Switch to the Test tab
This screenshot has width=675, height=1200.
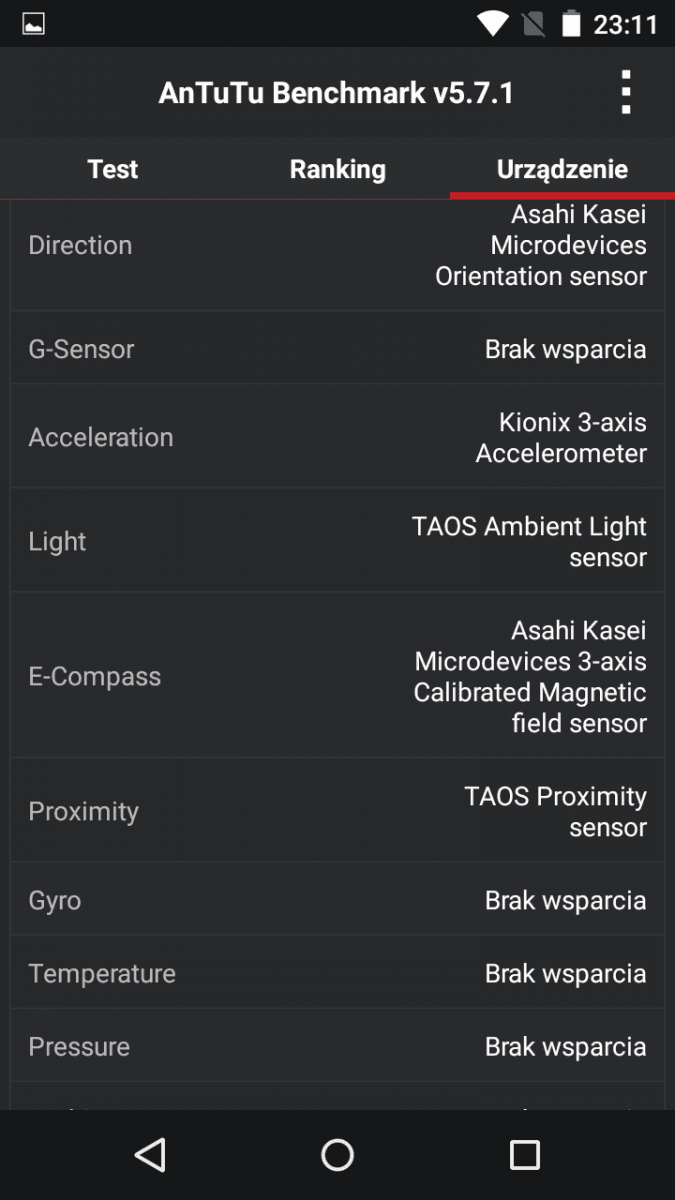point(113,169)
